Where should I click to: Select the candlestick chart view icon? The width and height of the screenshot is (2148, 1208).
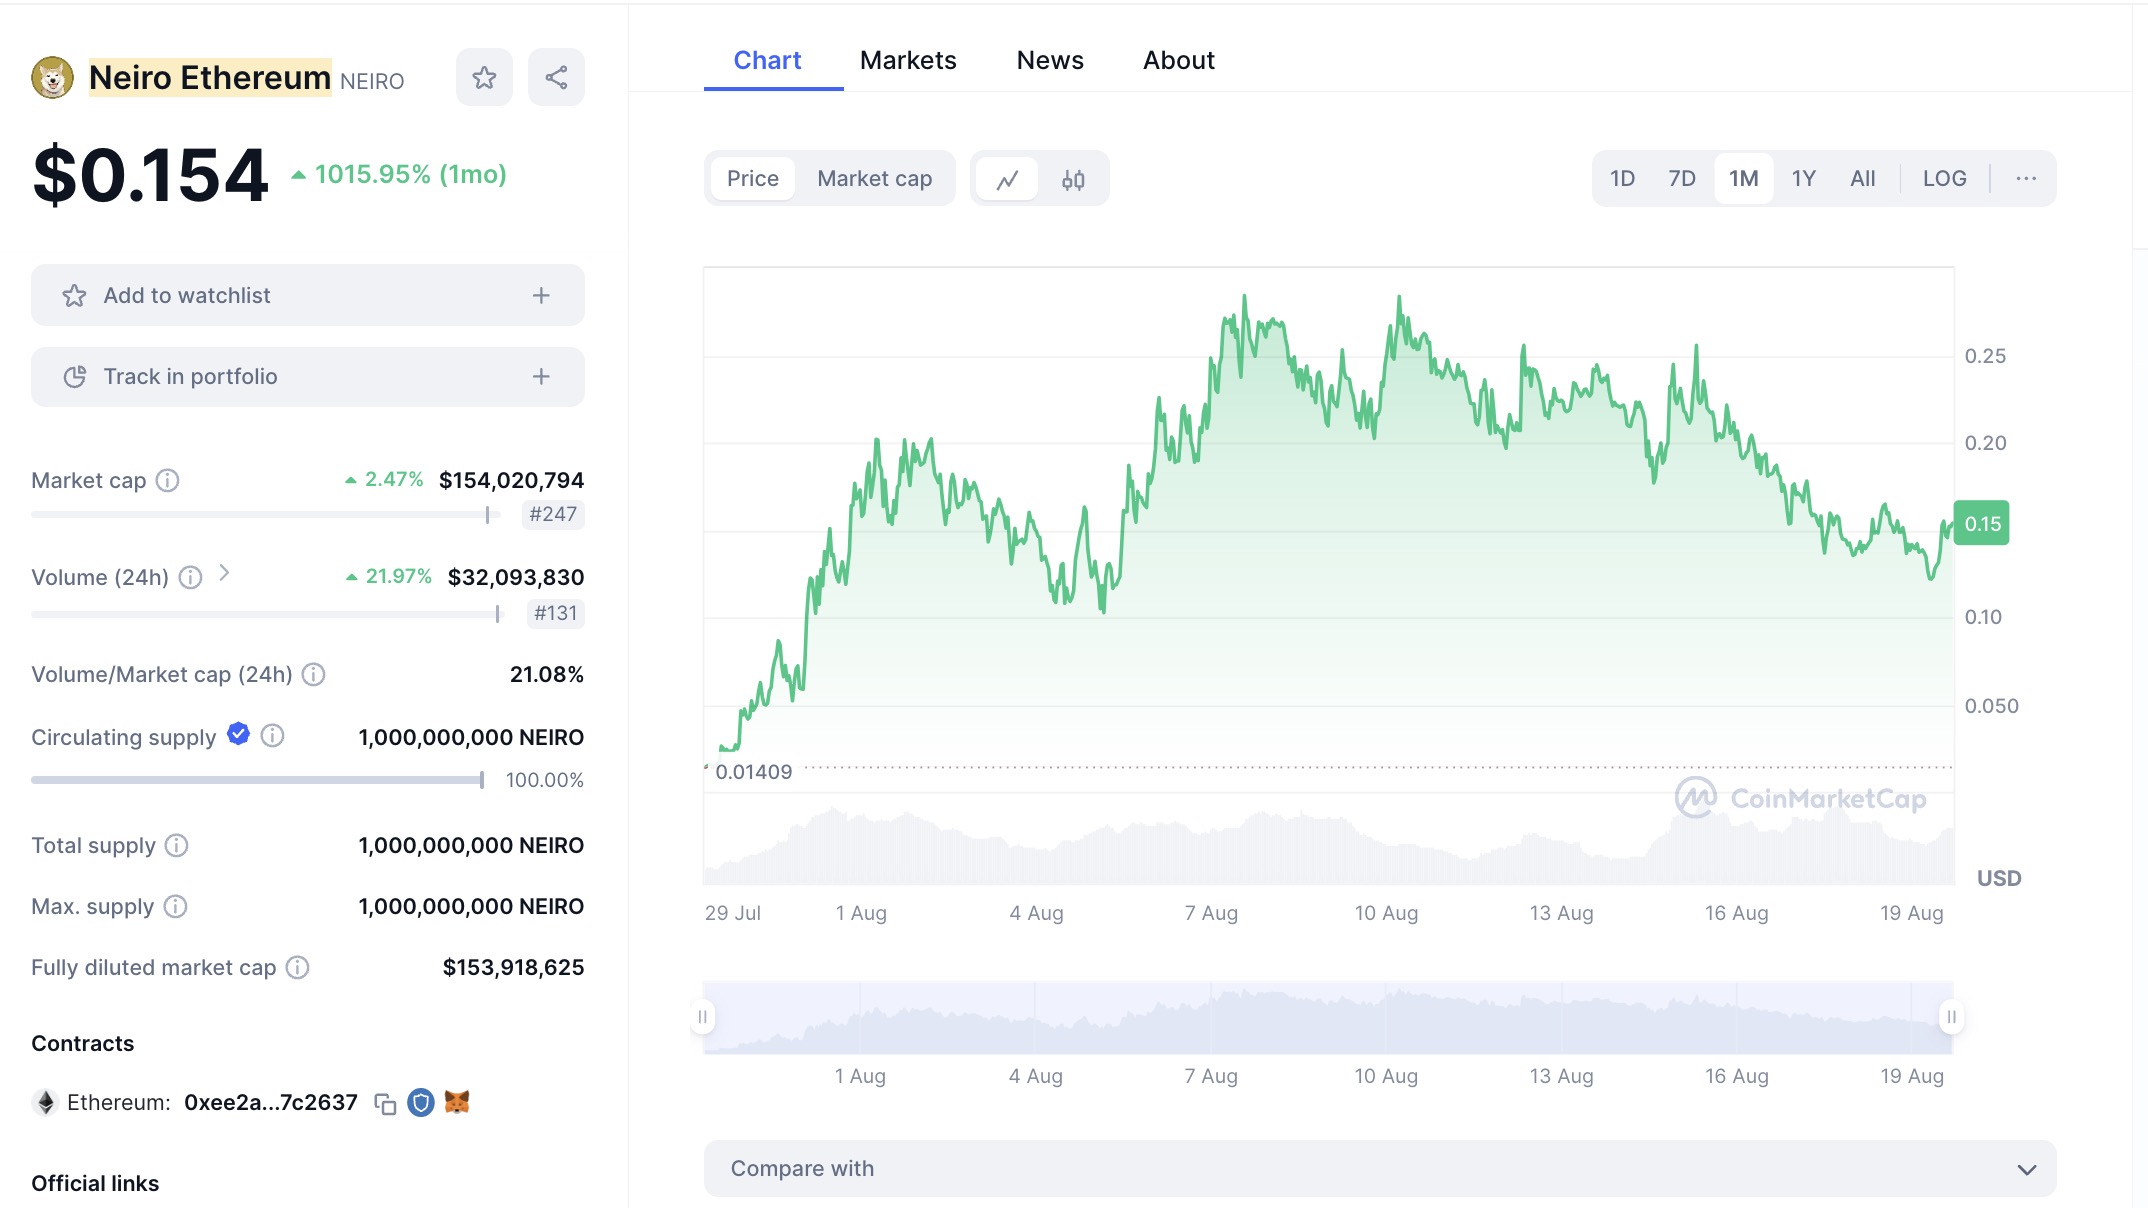pos(1073,178)
